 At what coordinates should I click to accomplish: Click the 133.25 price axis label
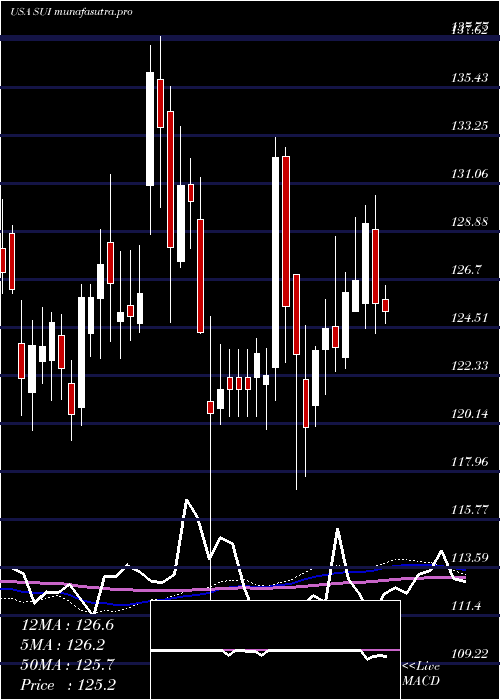pos(469,126)
